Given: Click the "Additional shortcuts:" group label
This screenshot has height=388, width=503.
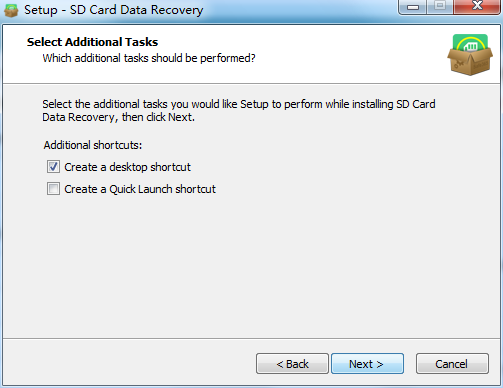Looking at the screenshot, I should [93, 145].
